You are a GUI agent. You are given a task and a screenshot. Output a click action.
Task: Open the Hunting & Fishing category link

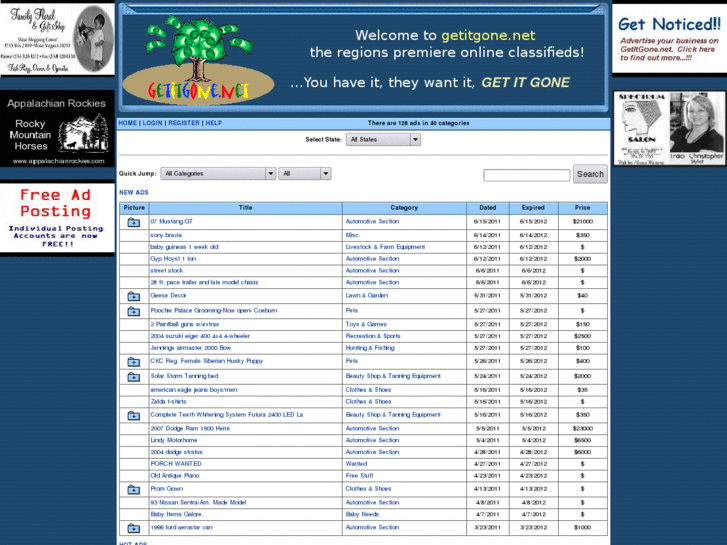click(370, 348)
